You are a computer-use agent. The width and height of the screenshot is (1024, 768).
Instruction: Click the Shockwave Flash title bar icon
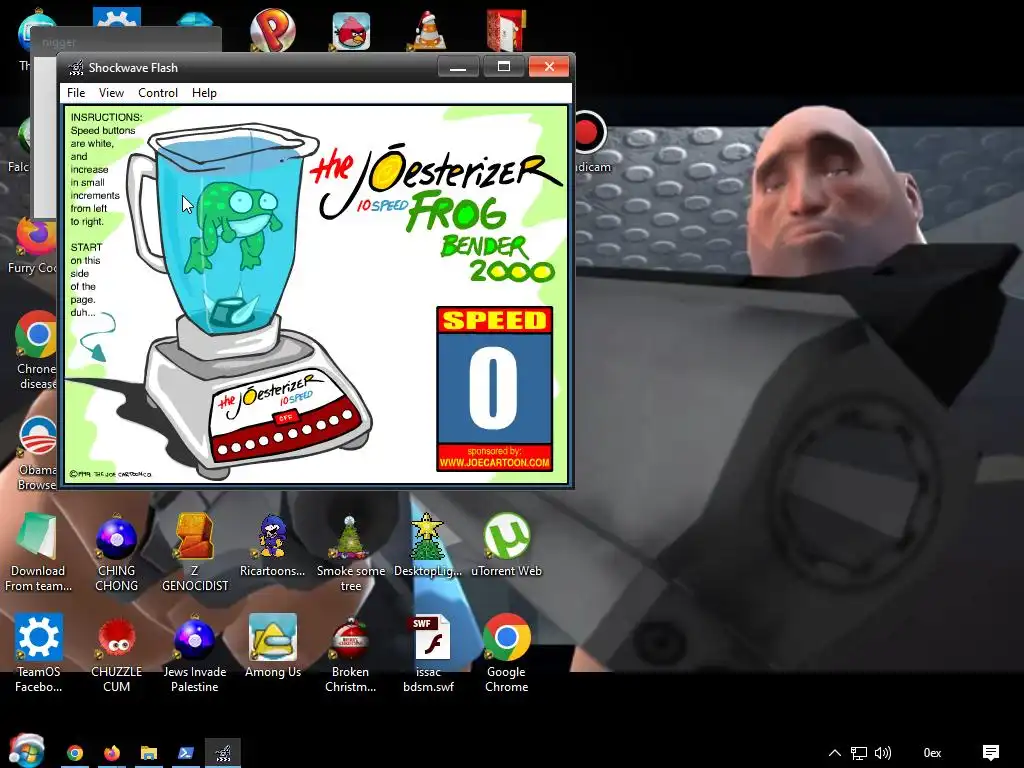point(76,67)
